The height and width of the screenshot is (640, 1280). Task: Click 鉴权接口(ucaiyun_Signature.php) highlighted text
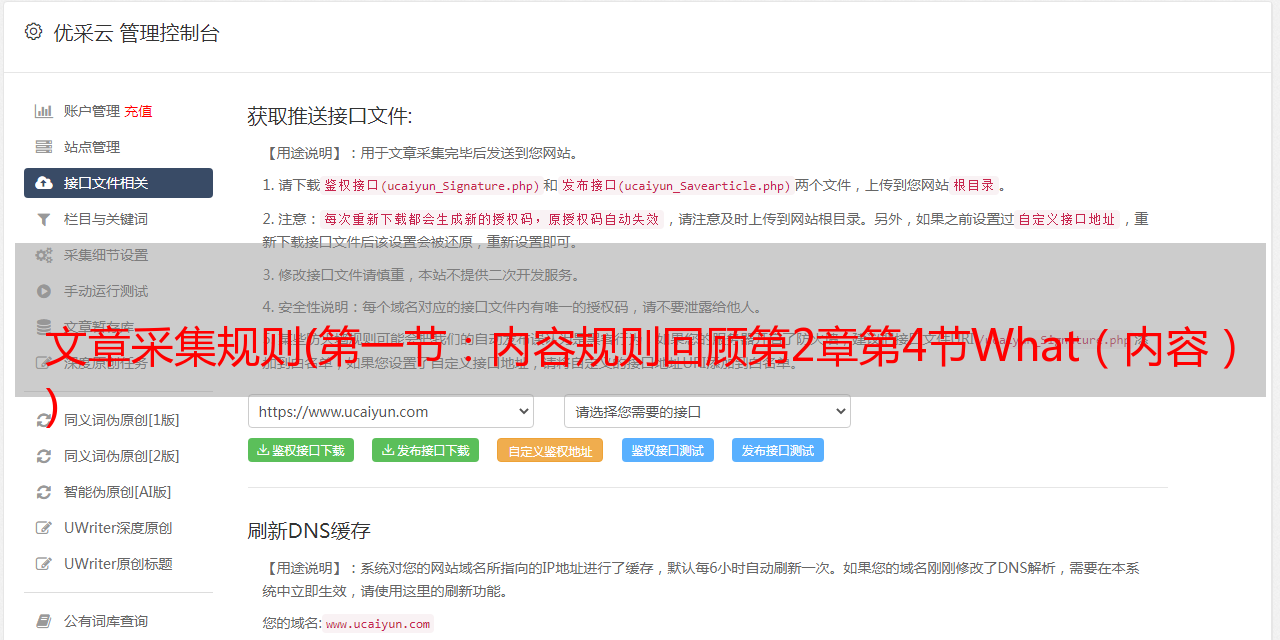(x=431, y=185)
